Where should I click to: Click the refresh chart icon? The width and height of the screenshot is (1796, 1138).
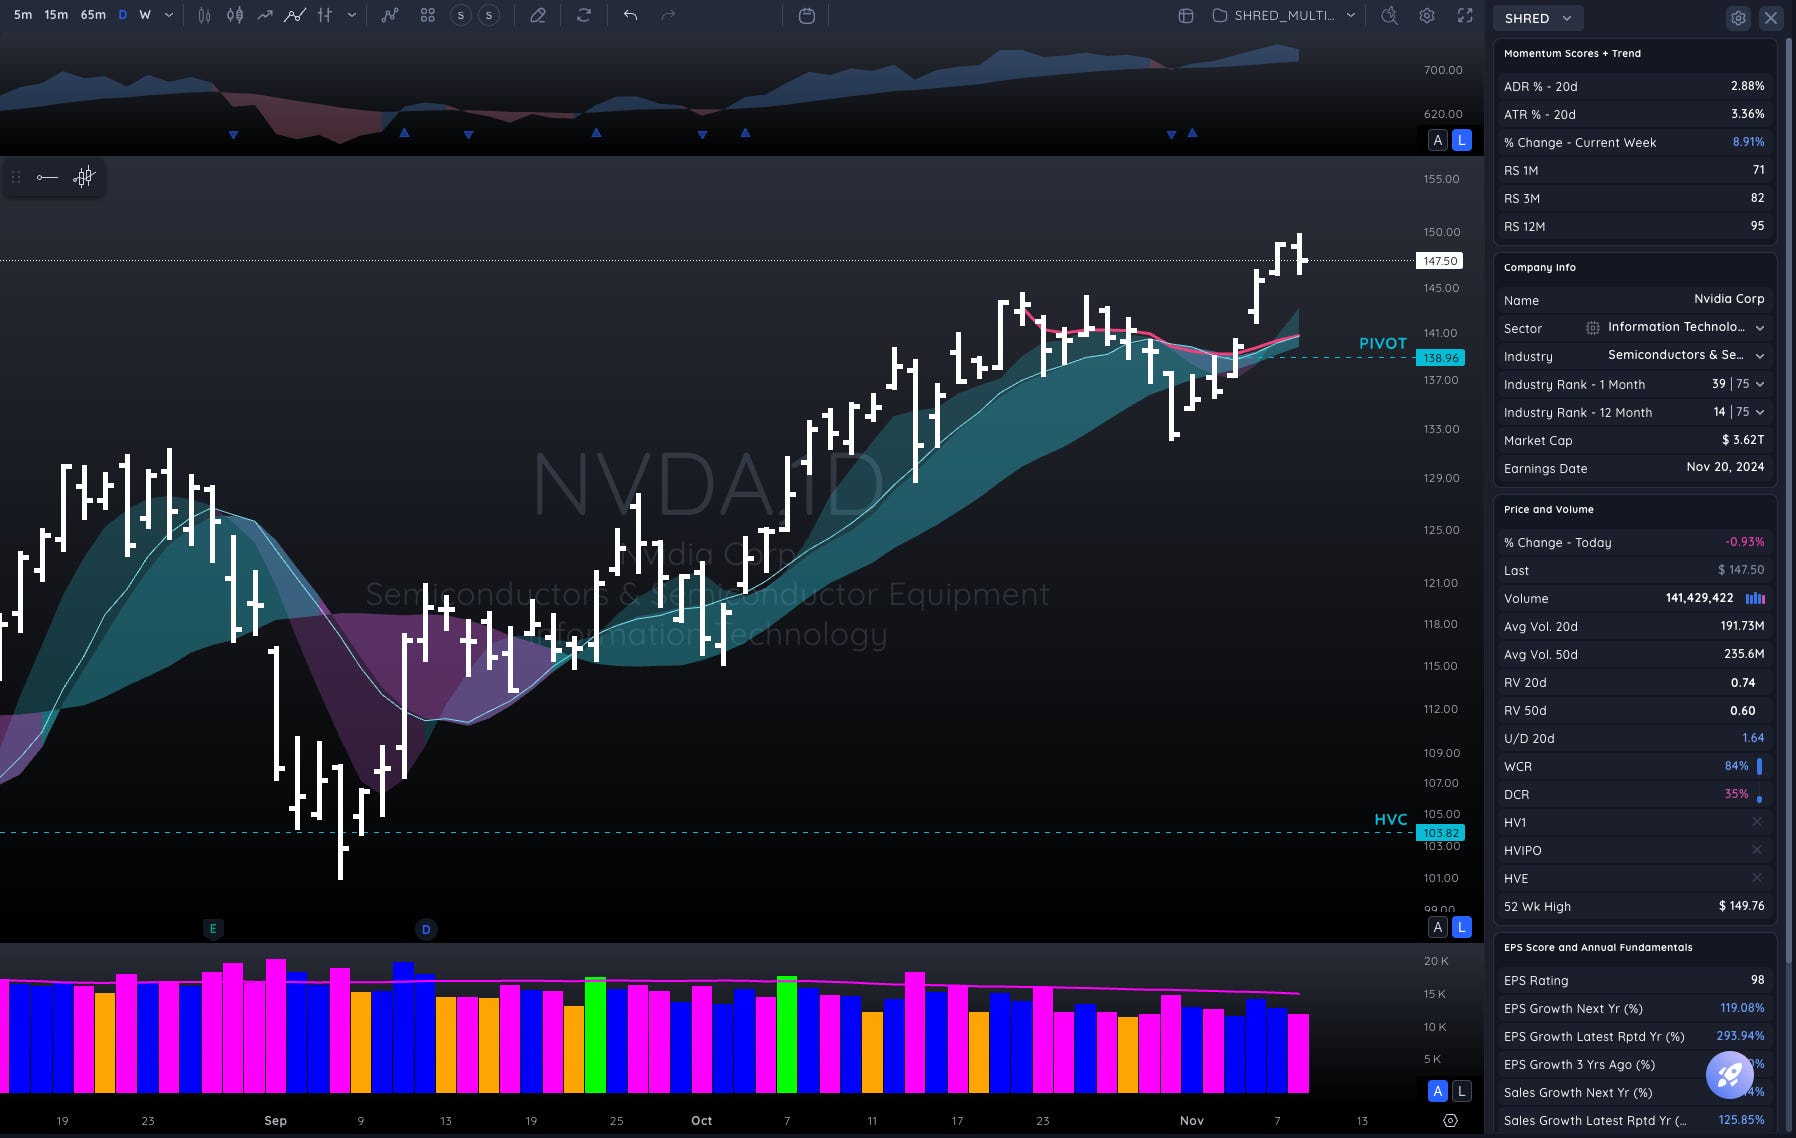pyautogui.click(x=584, y=15)
